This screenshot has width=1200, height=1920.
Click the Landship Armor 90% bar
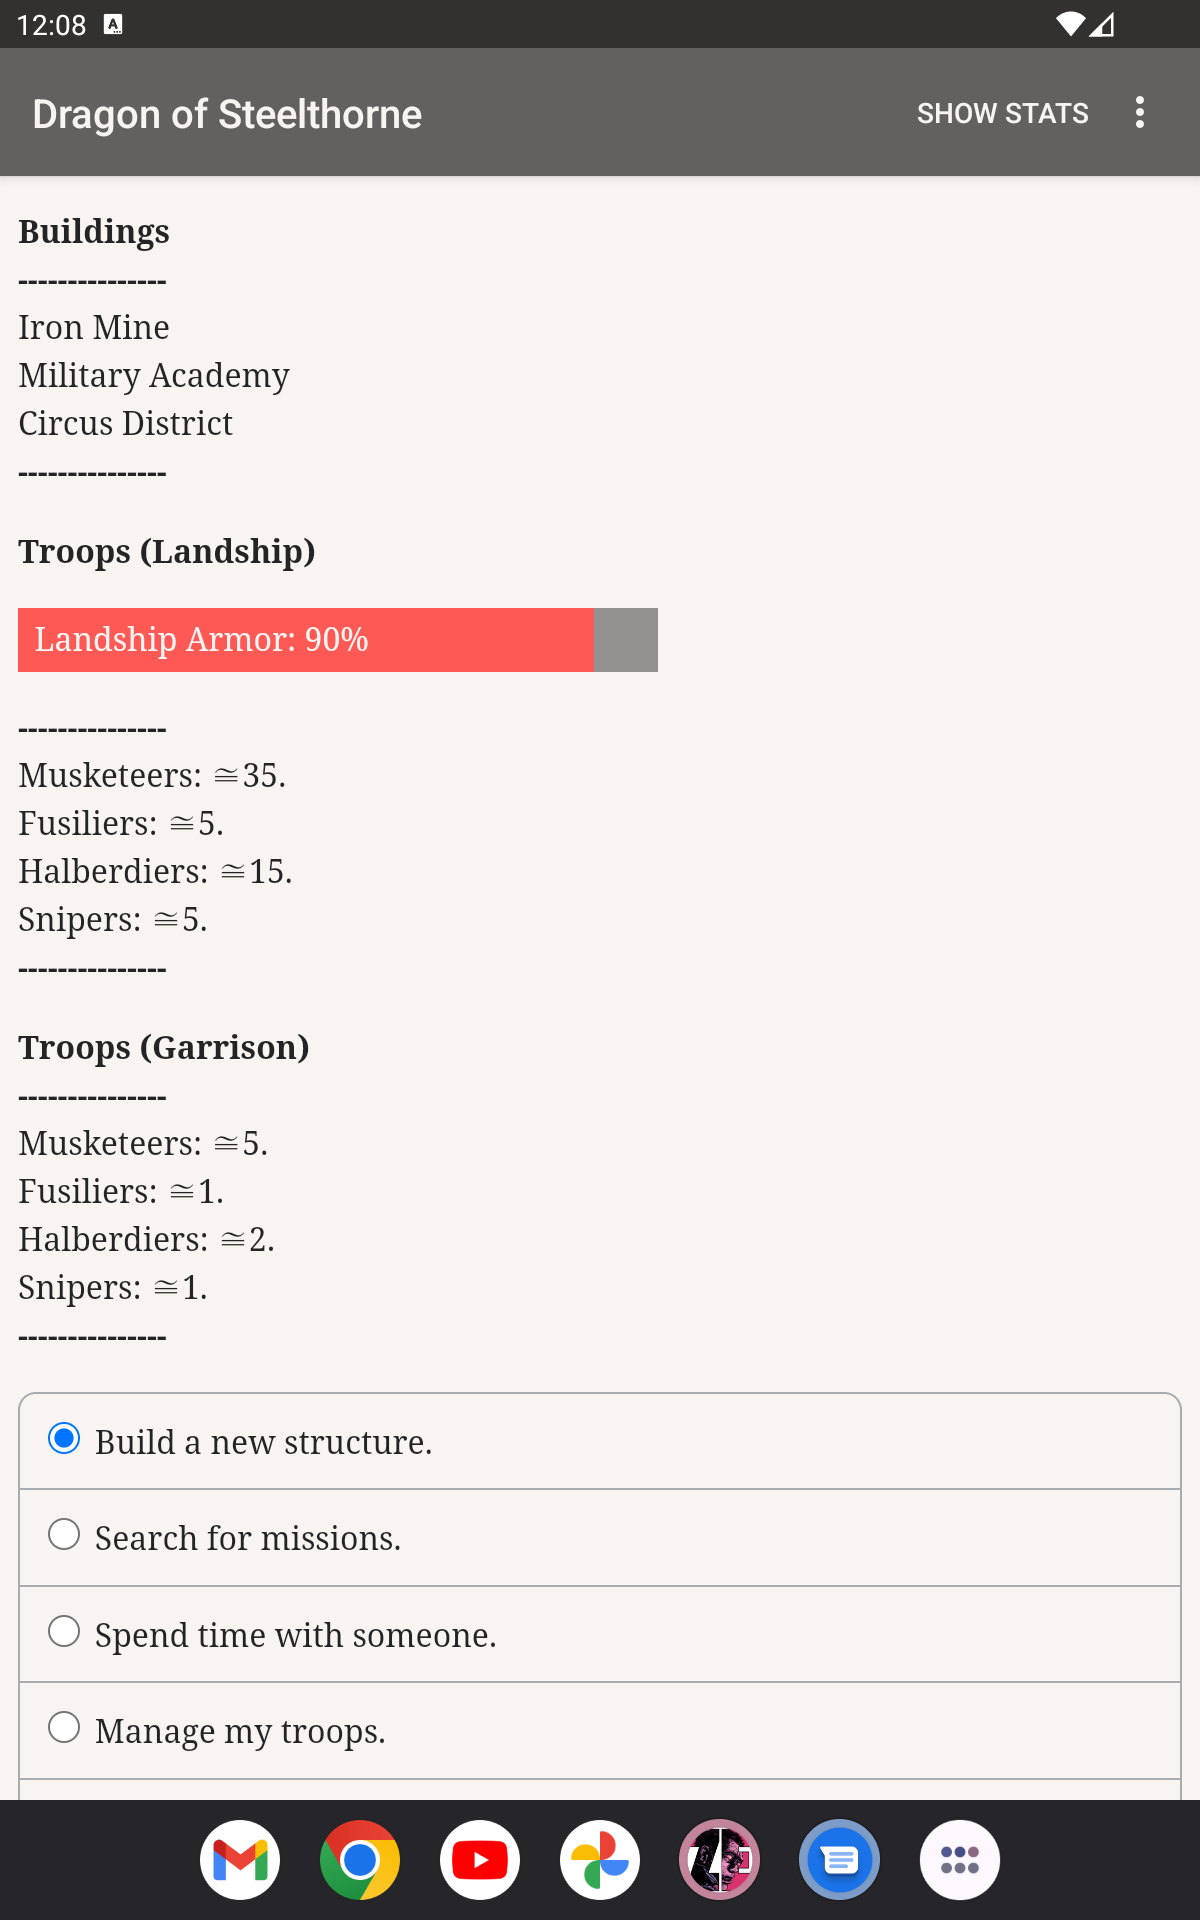338,640
